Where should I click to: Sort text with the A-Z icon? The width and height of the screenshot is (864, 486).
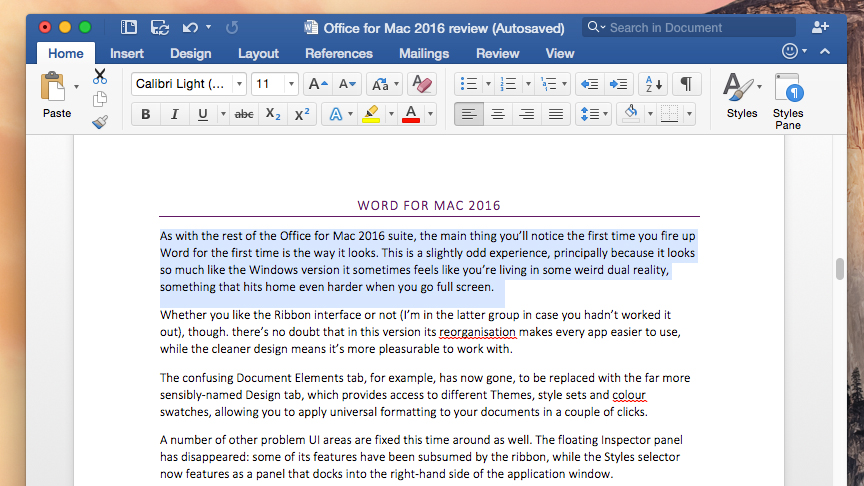pyautogui.click(x=654, y=84)
